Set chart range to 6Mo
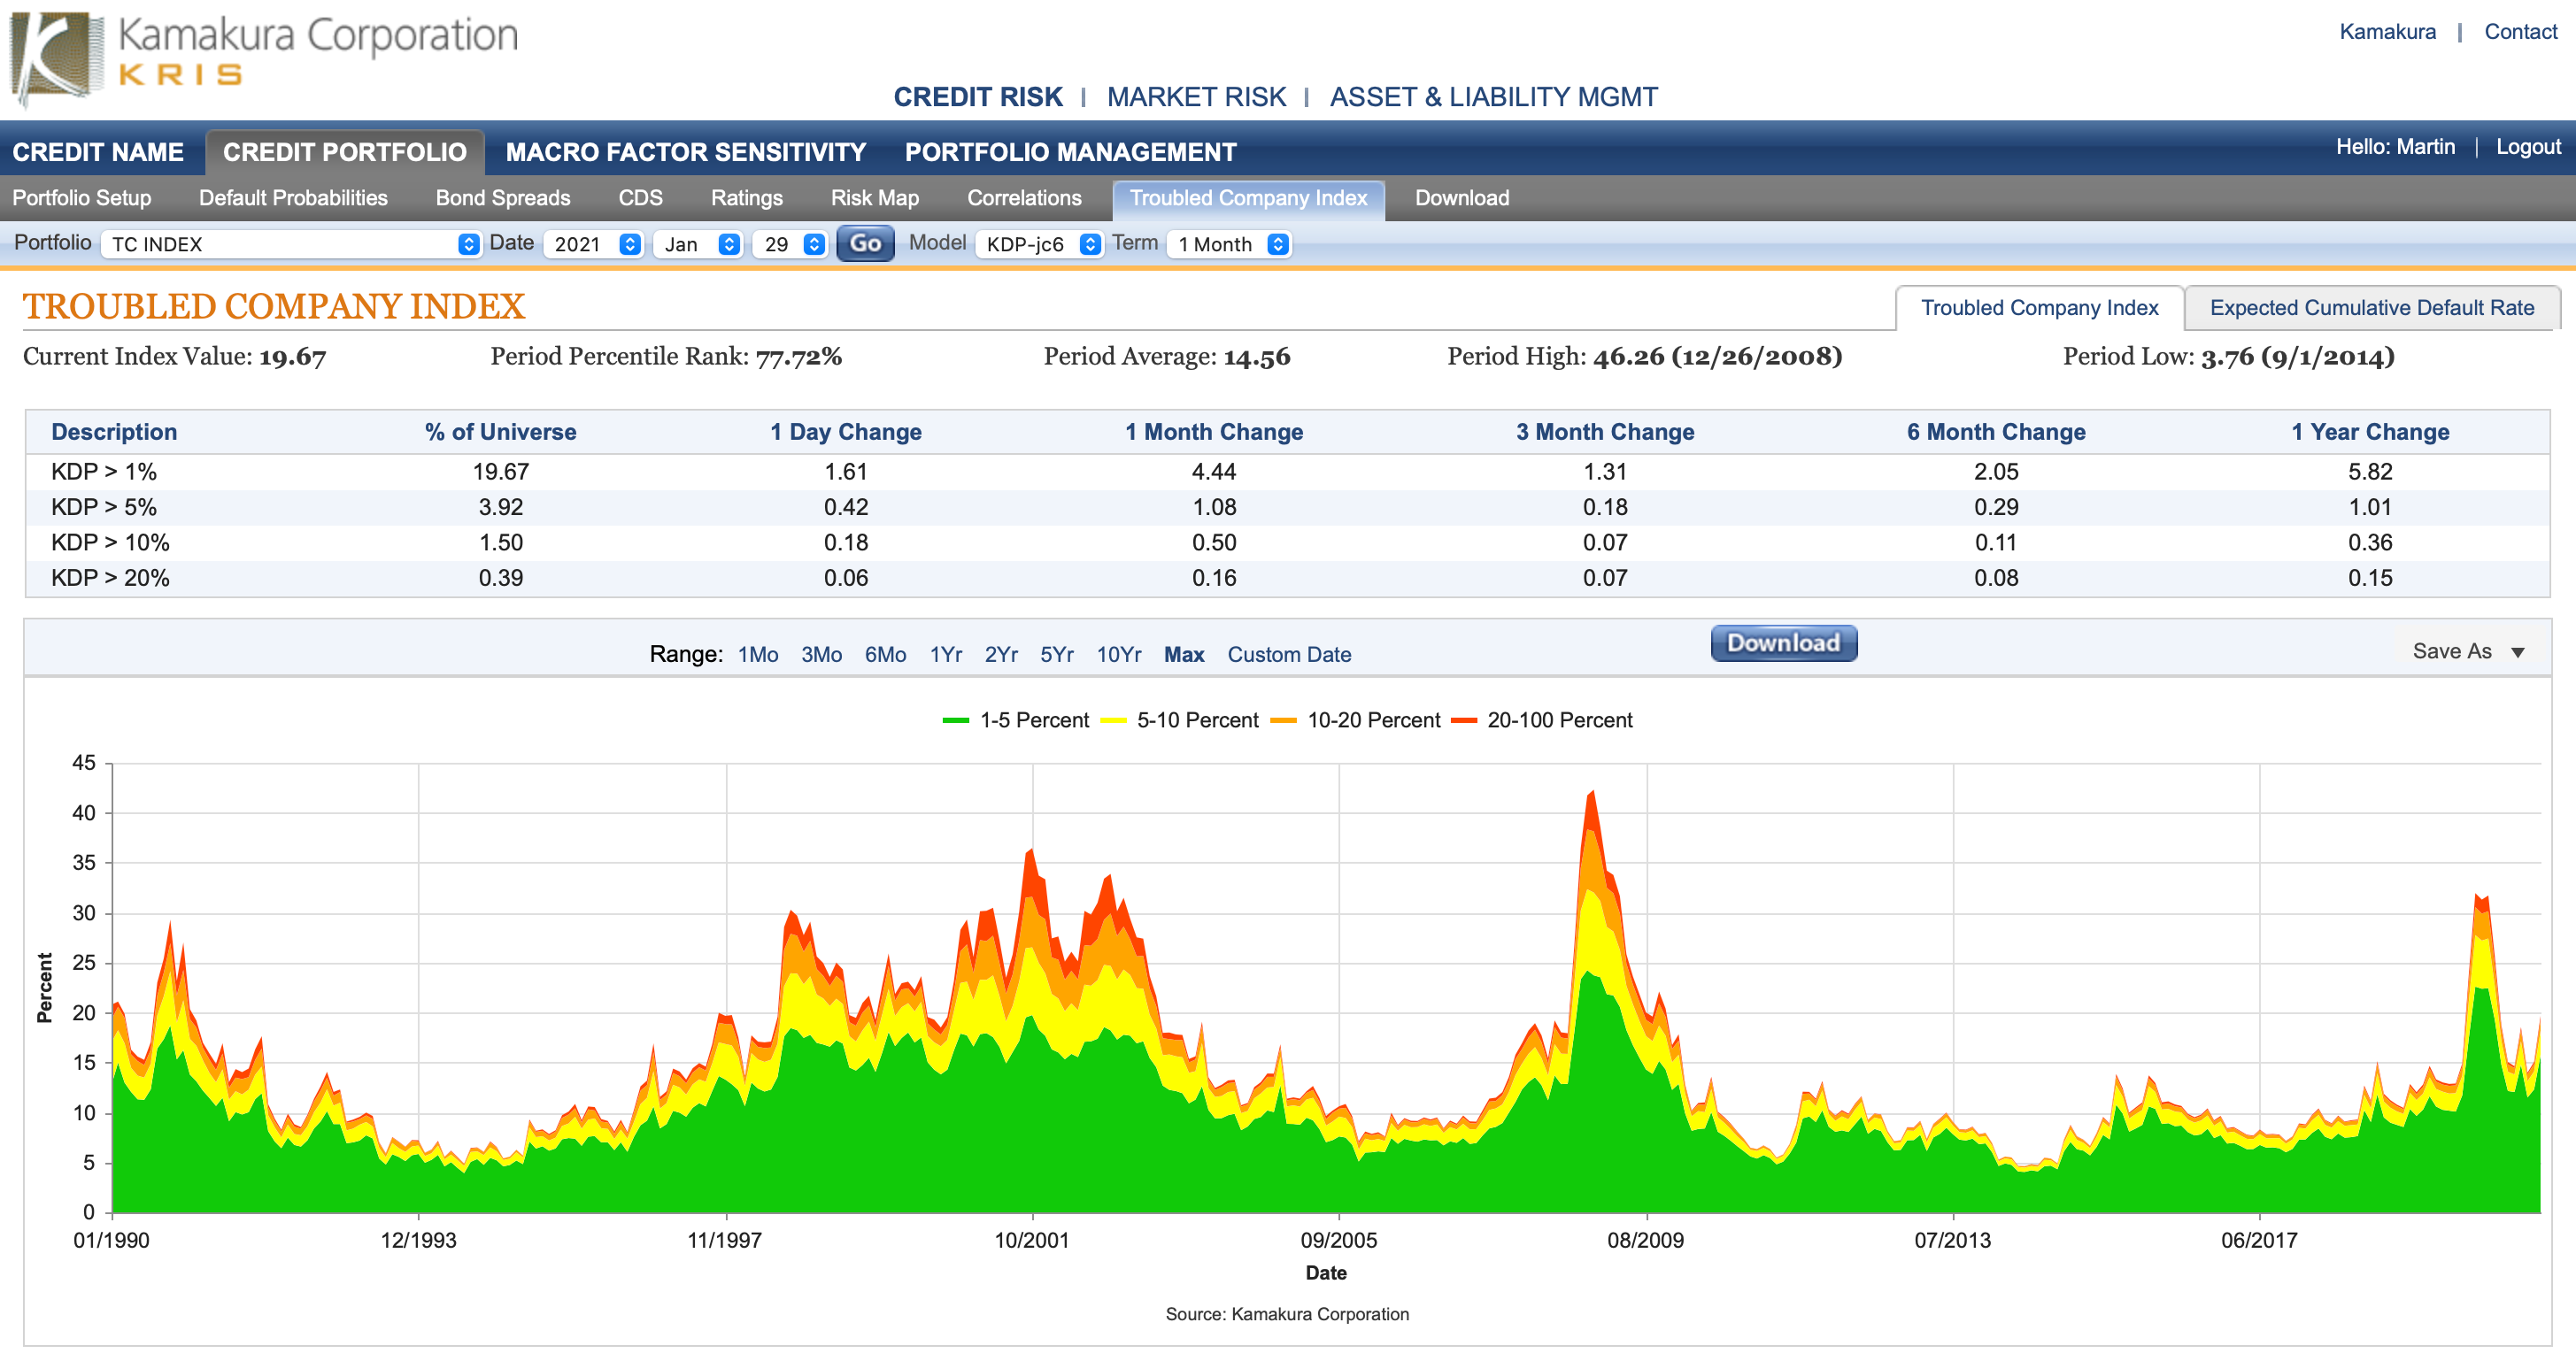 [885, 654]
